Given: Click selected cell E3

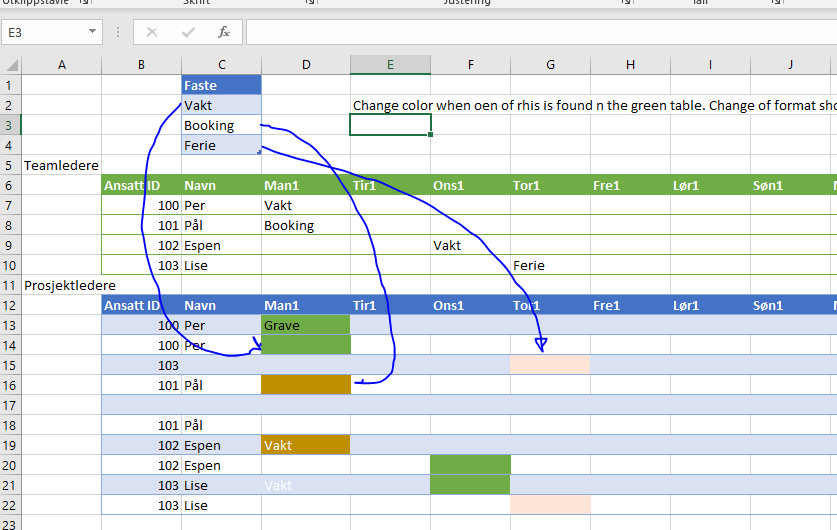Looking at the screenshot, I should click(390, 125).
